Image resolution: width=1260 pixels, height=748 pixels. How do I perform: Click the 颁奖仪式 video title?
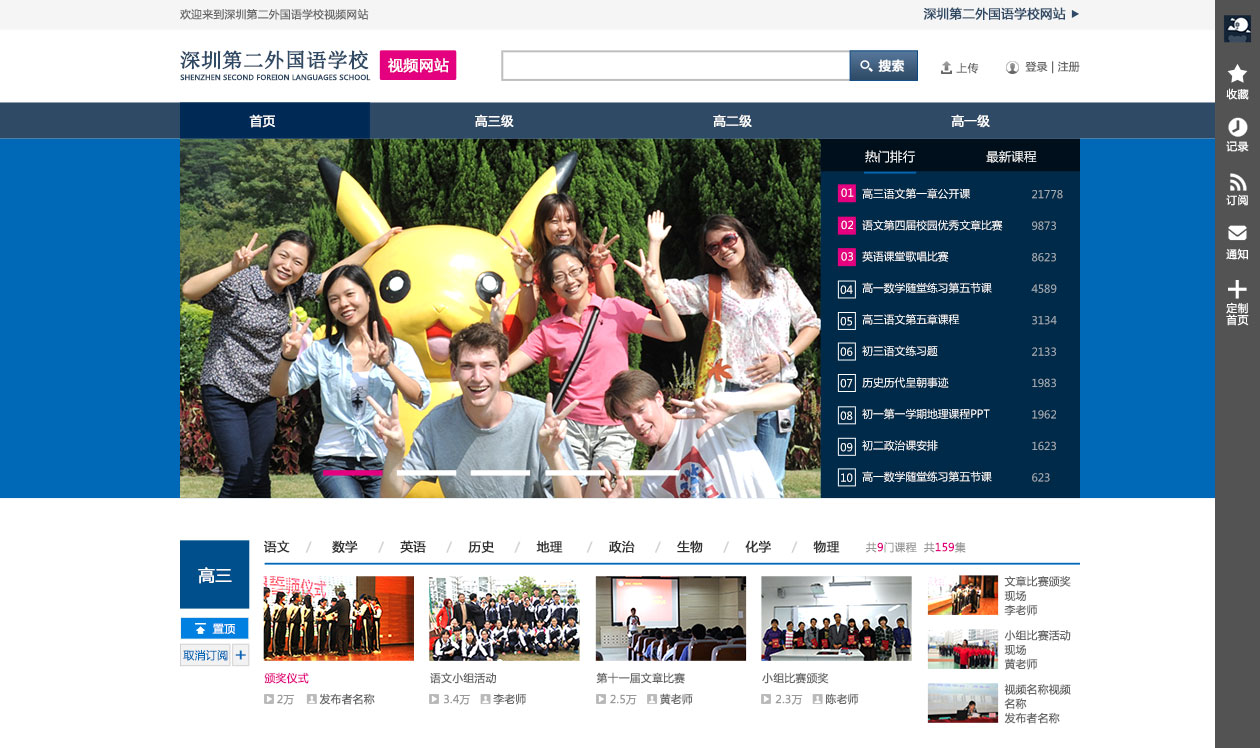point(286,678)
